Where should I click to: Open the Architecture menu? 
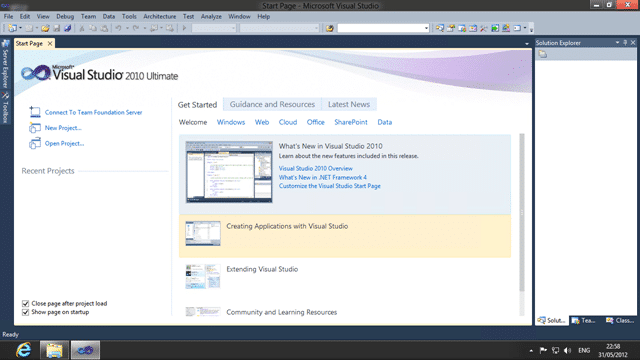tap(160, 16)
